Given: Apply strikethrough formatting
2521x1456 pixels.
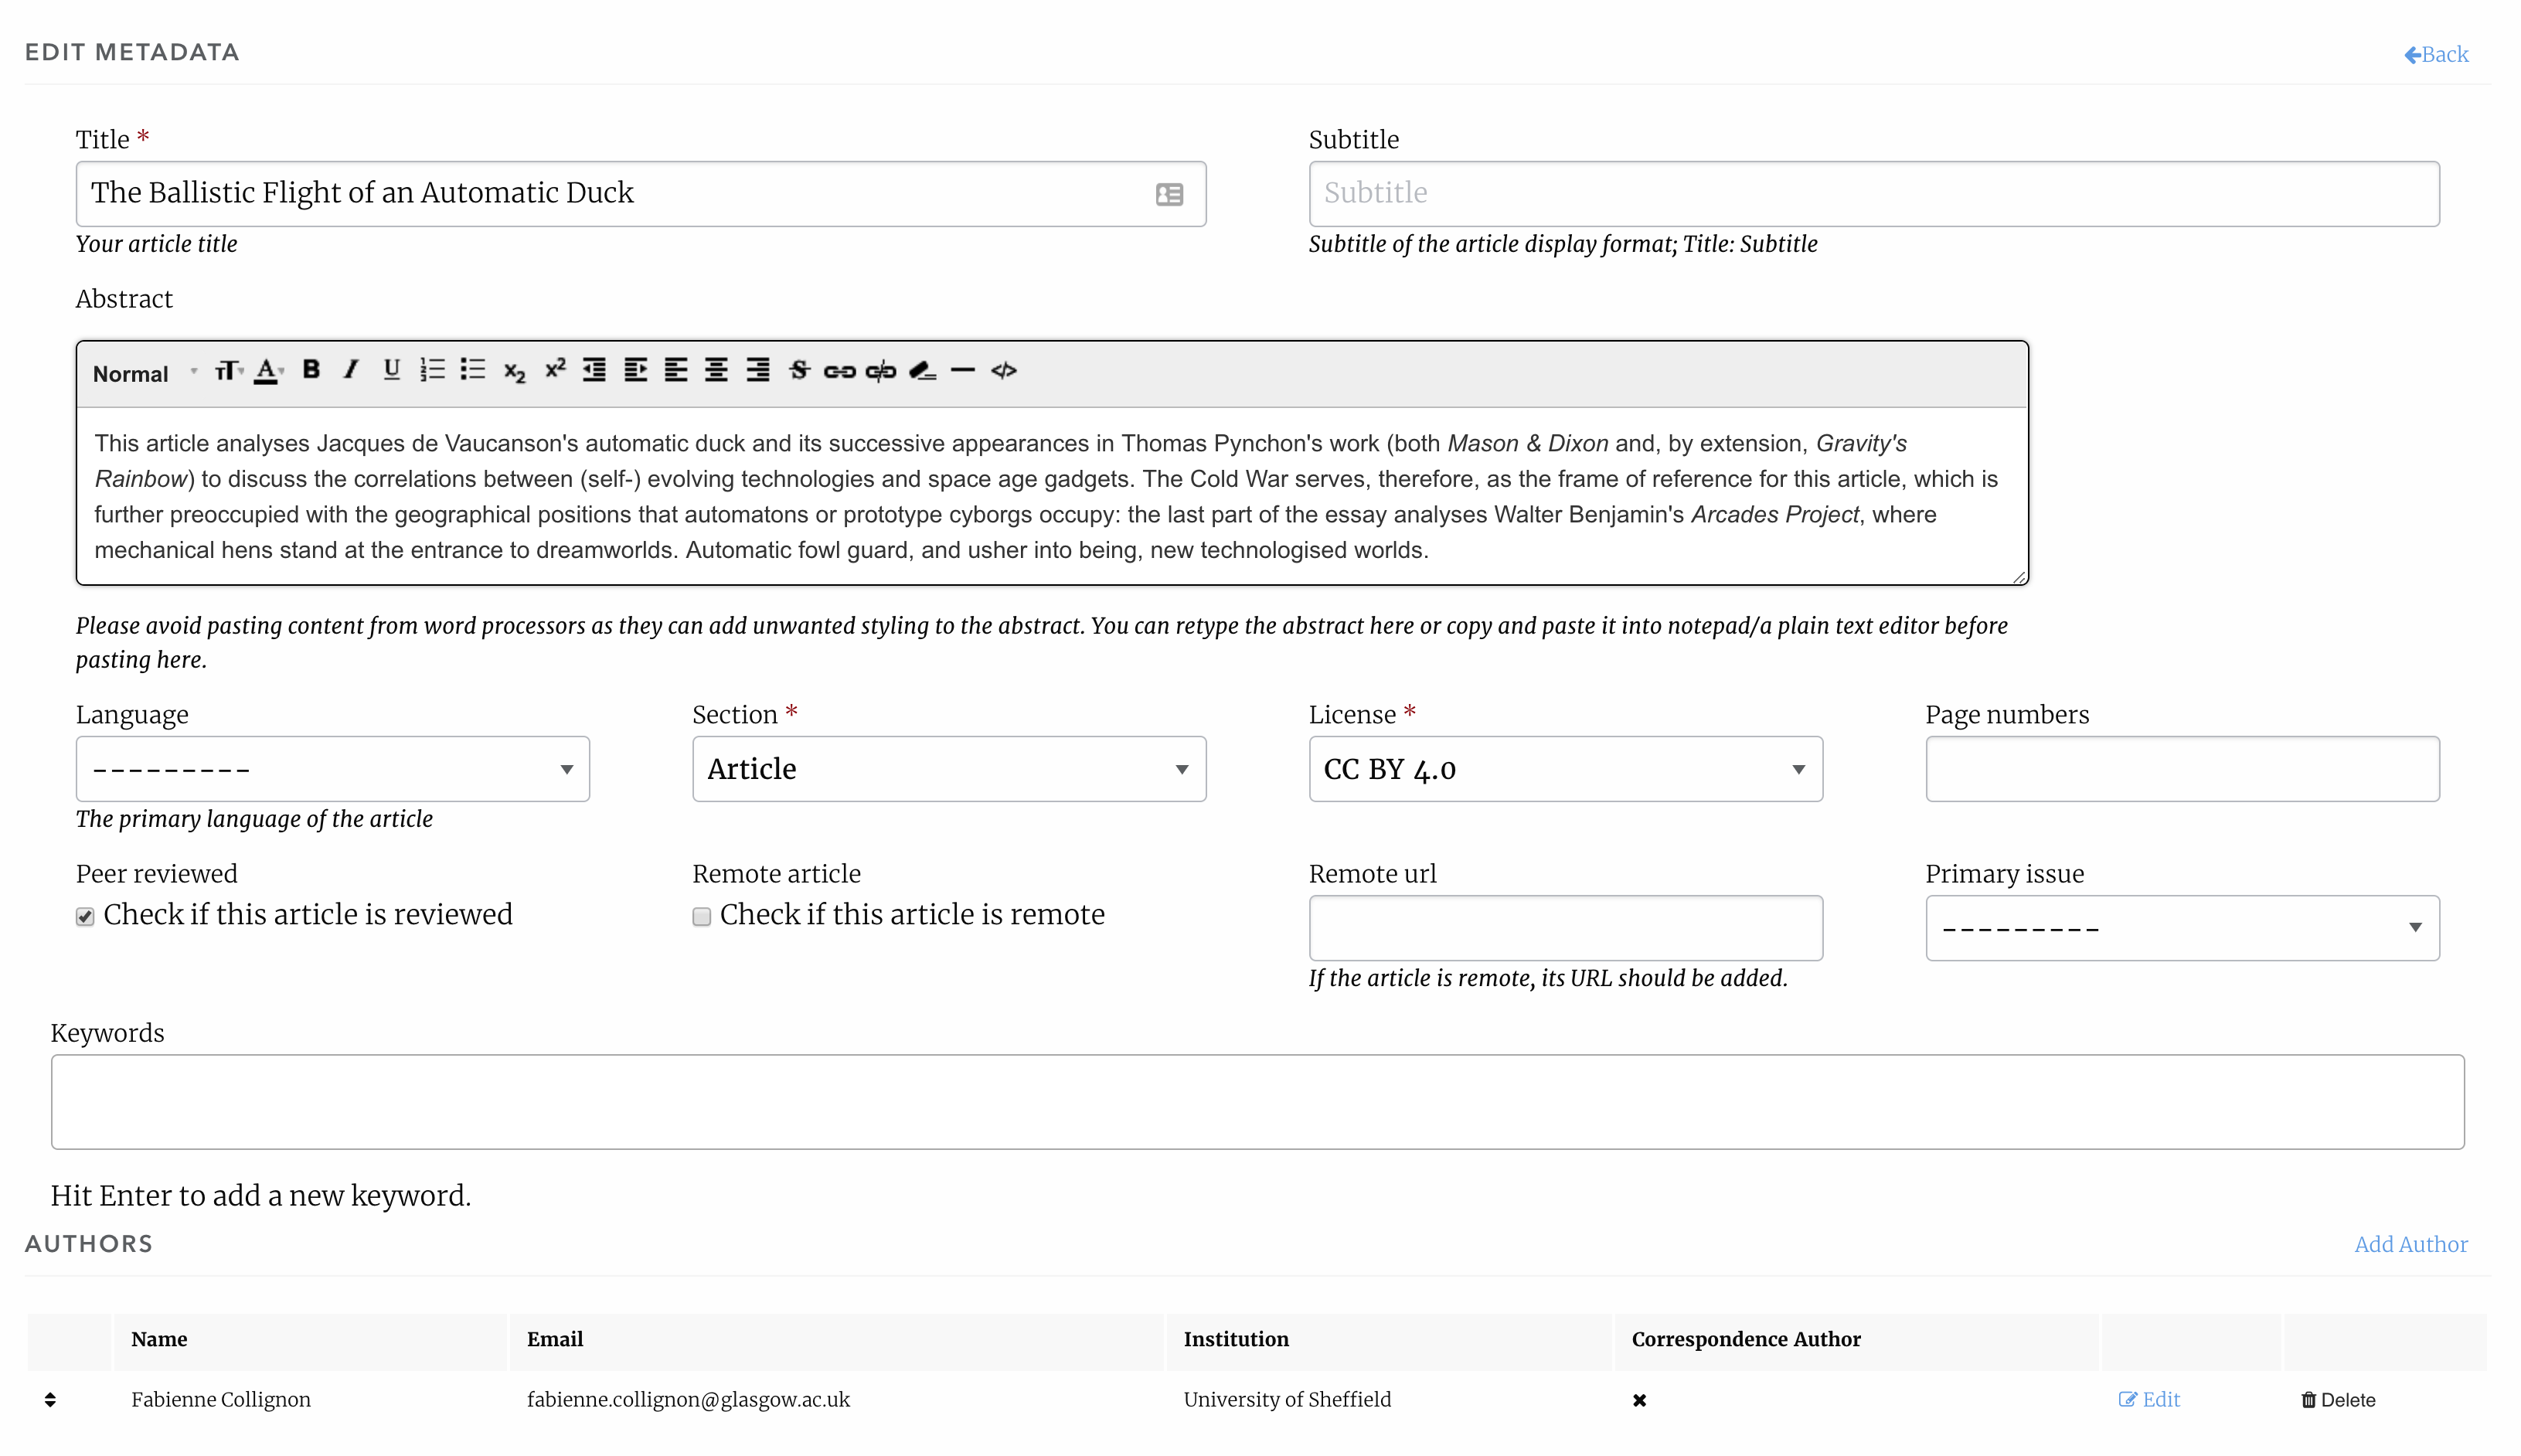Looking at the screenshot, I should click(799, 370).
